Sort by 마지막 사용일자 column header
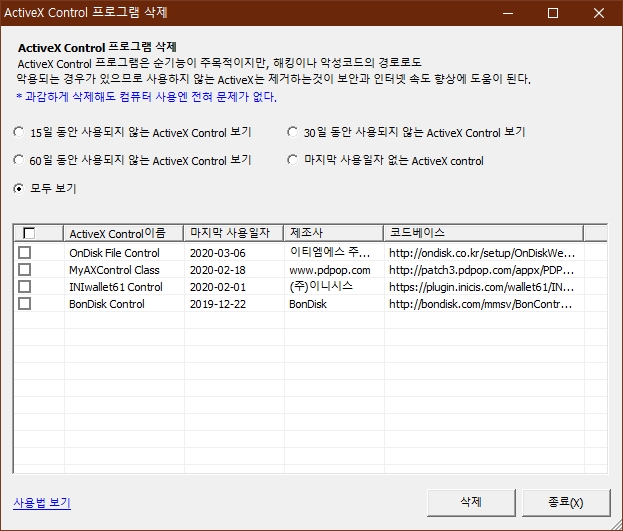Screen dimensions: 623x531 click(x=234, y=233)
